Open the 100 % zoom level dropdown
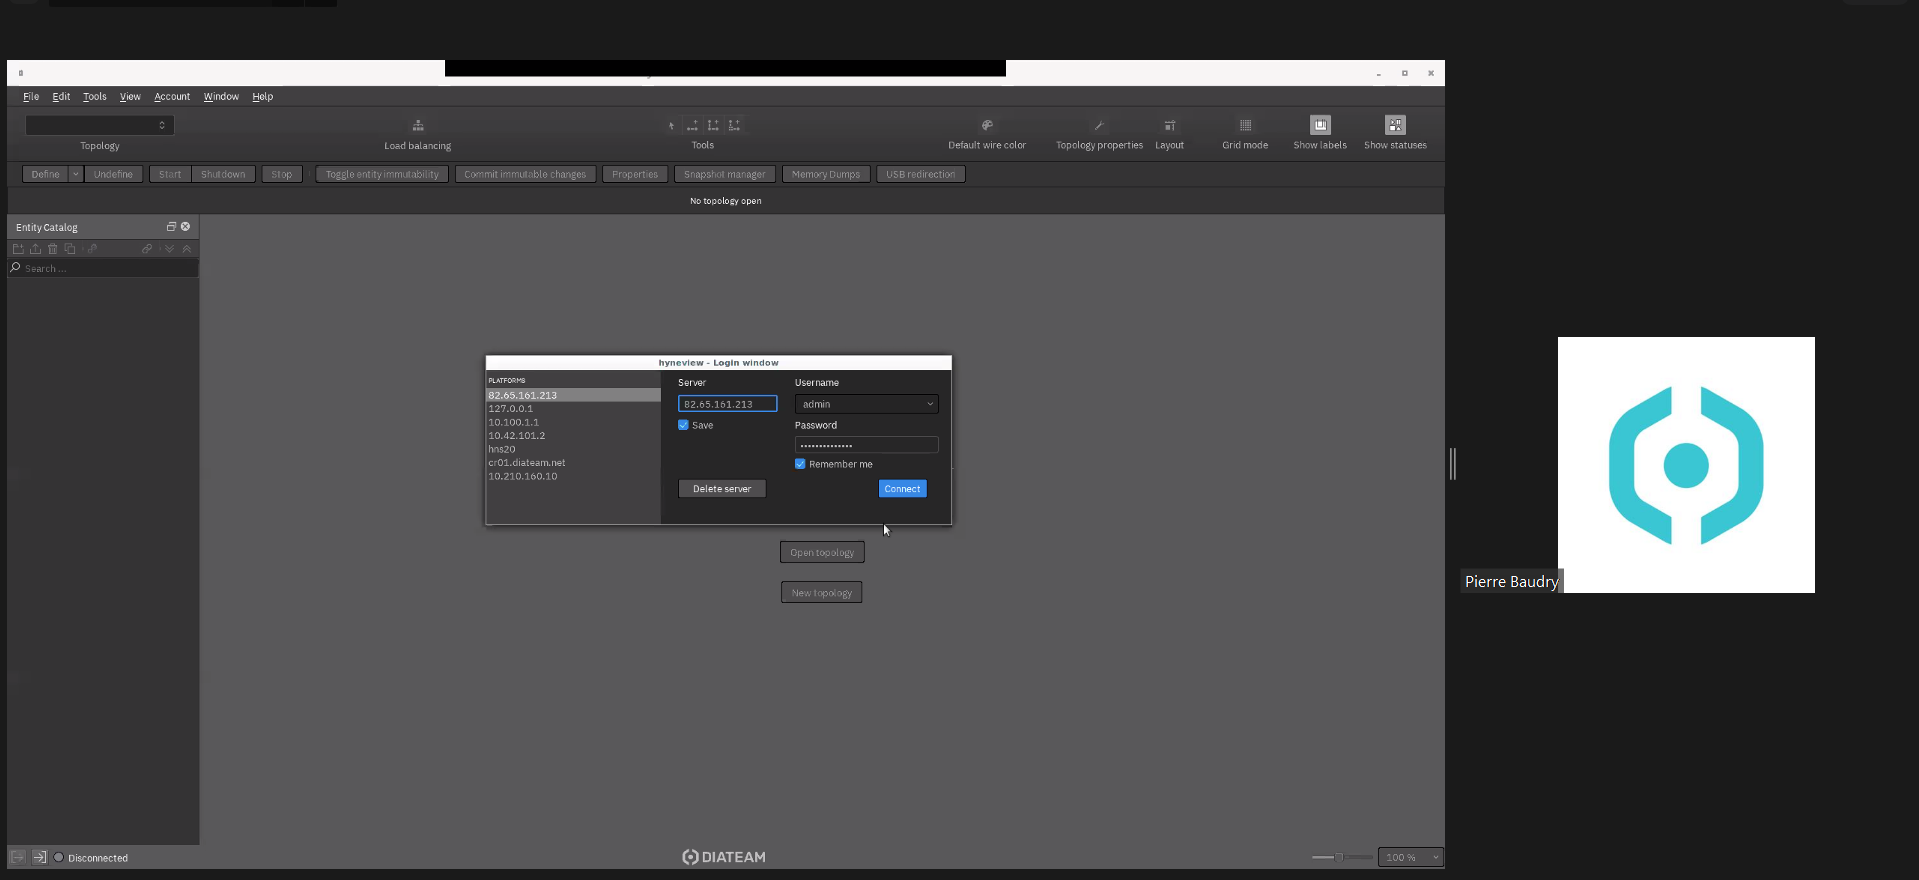 pyautogui.click(x=1410, y=857)
